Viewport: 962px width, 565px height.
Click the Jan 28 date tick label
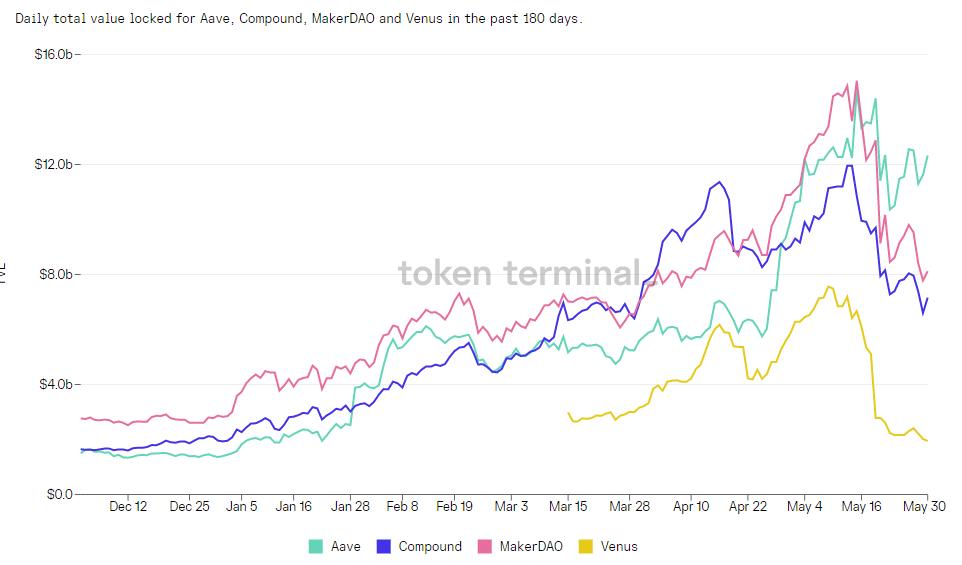point(350,507)
